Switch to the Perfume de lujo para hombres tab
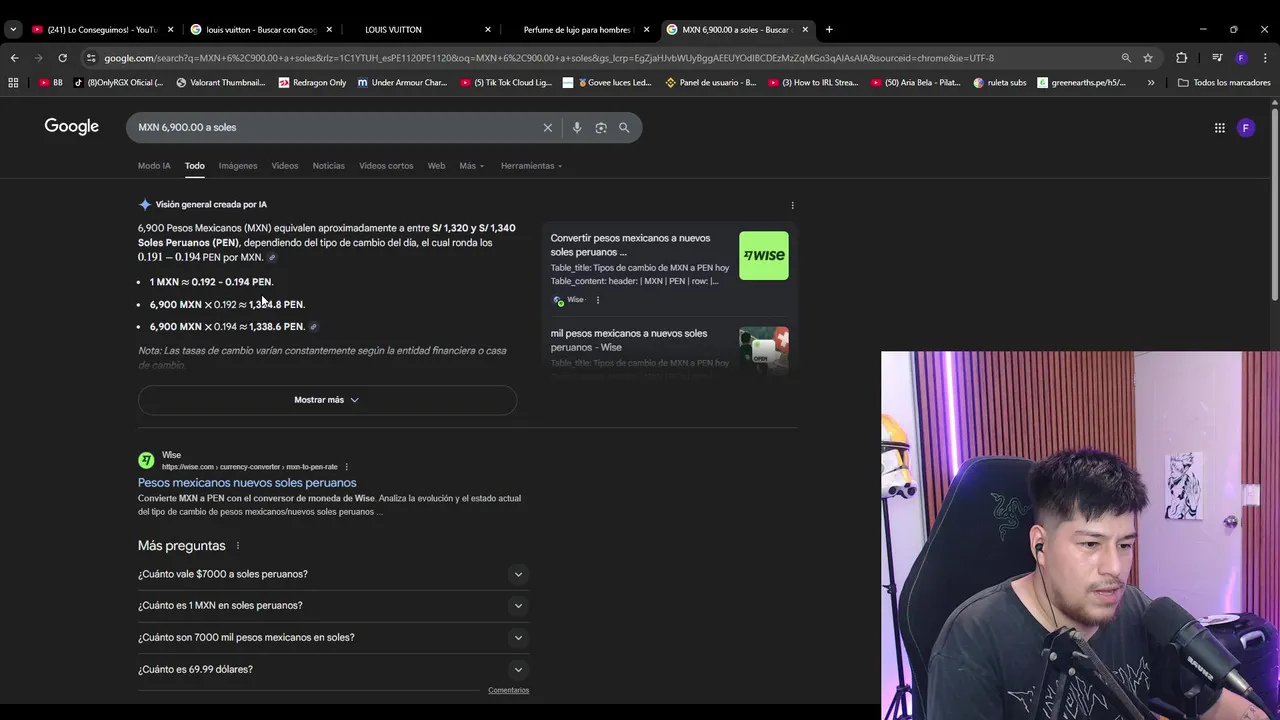This screenshot has height=720, width=1280. click(x=578, y=30)
